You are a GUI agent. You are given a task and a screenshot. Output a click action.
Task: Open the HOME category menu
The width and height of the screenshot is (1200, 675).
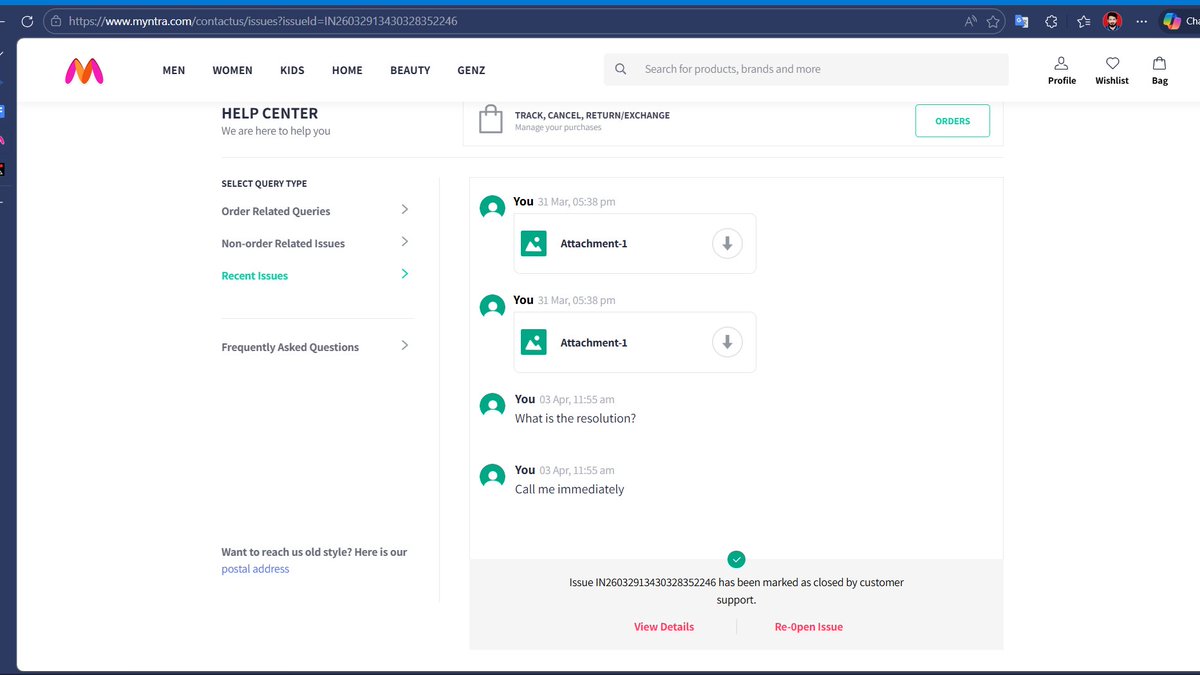347,70
